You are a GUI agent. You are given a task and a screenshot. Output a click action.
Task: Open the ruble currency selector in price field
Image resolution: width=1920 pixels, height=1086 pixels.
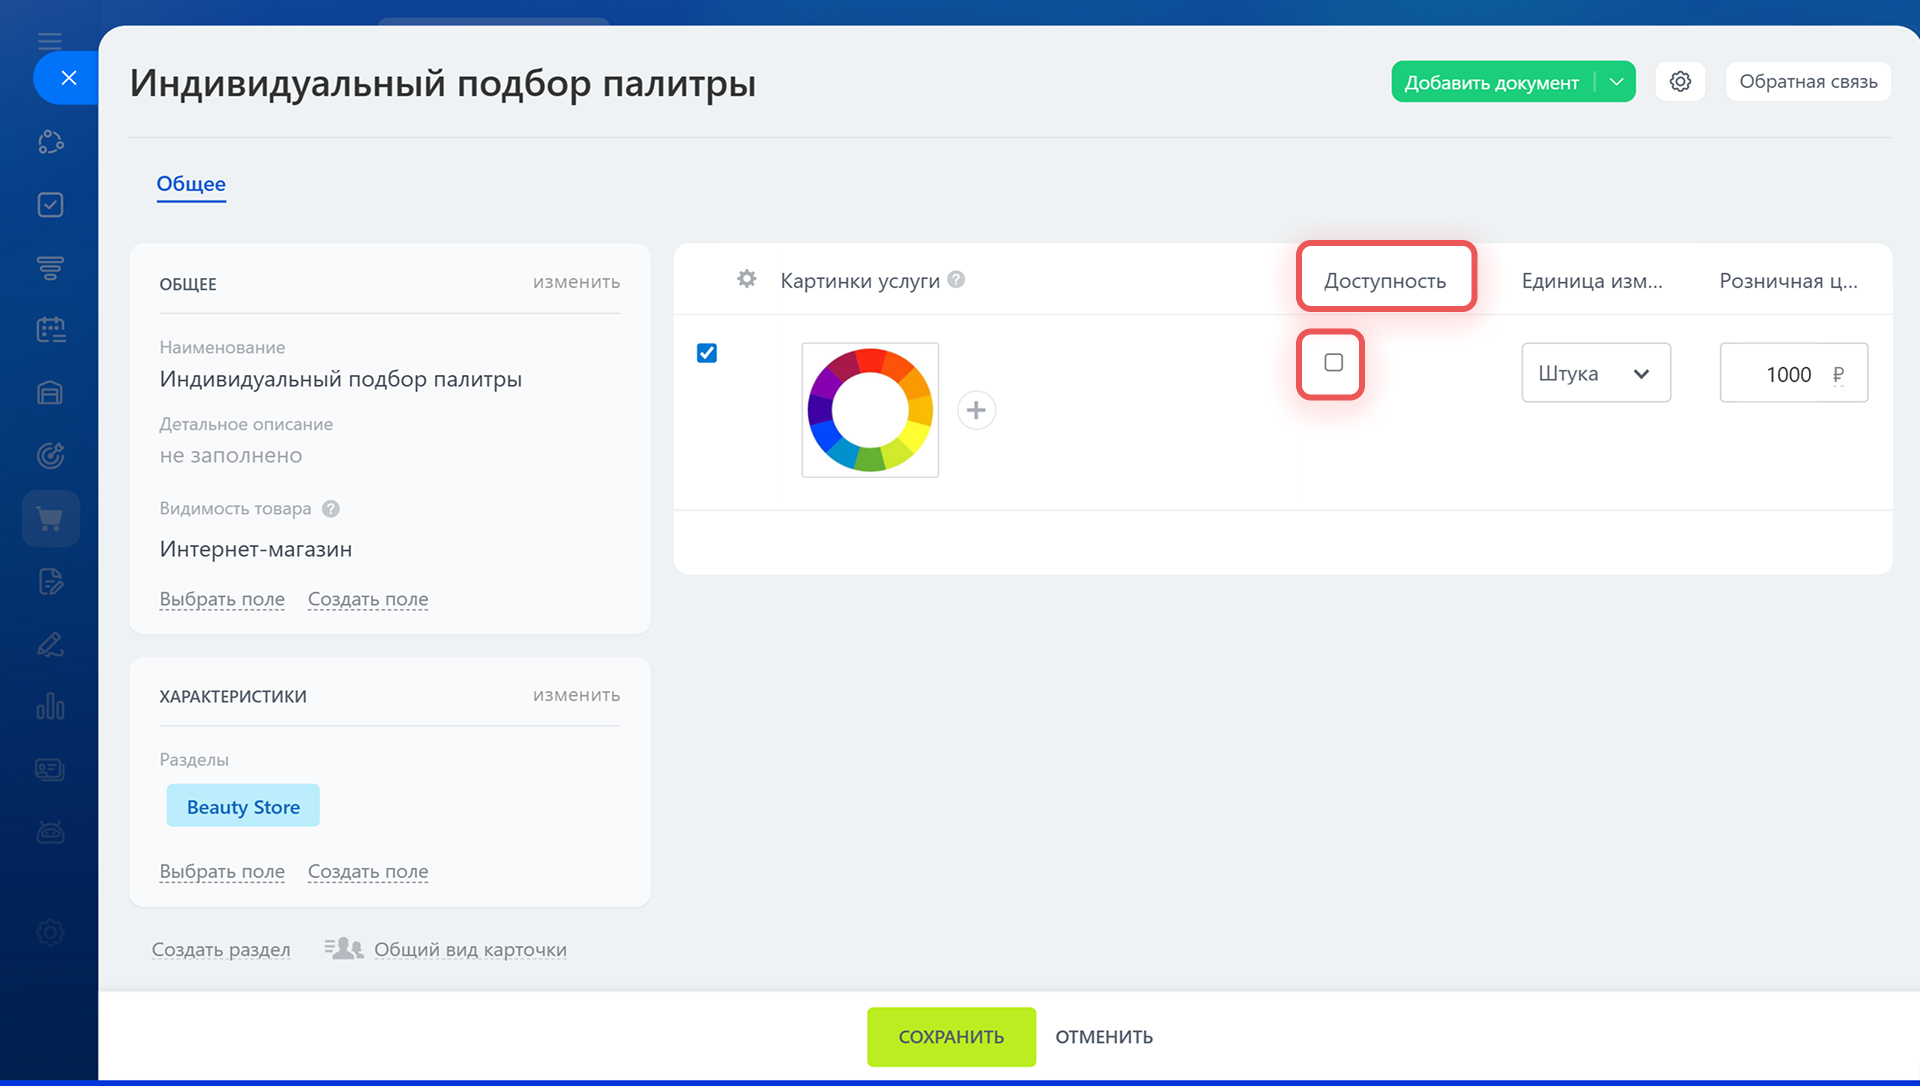pos(1838,374)
